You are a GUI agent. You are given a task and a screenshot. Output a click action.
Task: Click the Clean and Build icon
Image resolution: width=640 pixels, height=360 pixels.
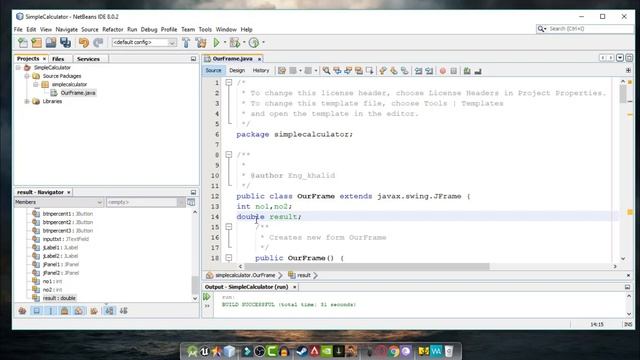(x=201, y=42)
